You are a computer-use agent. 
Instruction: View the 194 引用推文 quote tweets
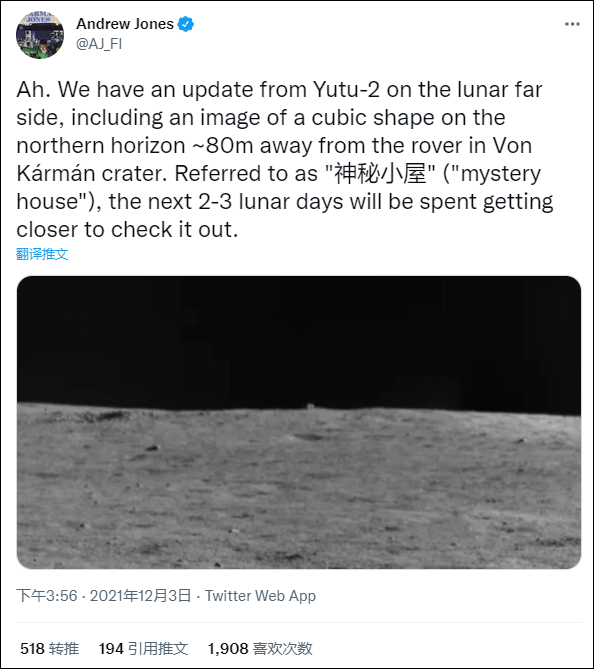(x=143, y=649)
